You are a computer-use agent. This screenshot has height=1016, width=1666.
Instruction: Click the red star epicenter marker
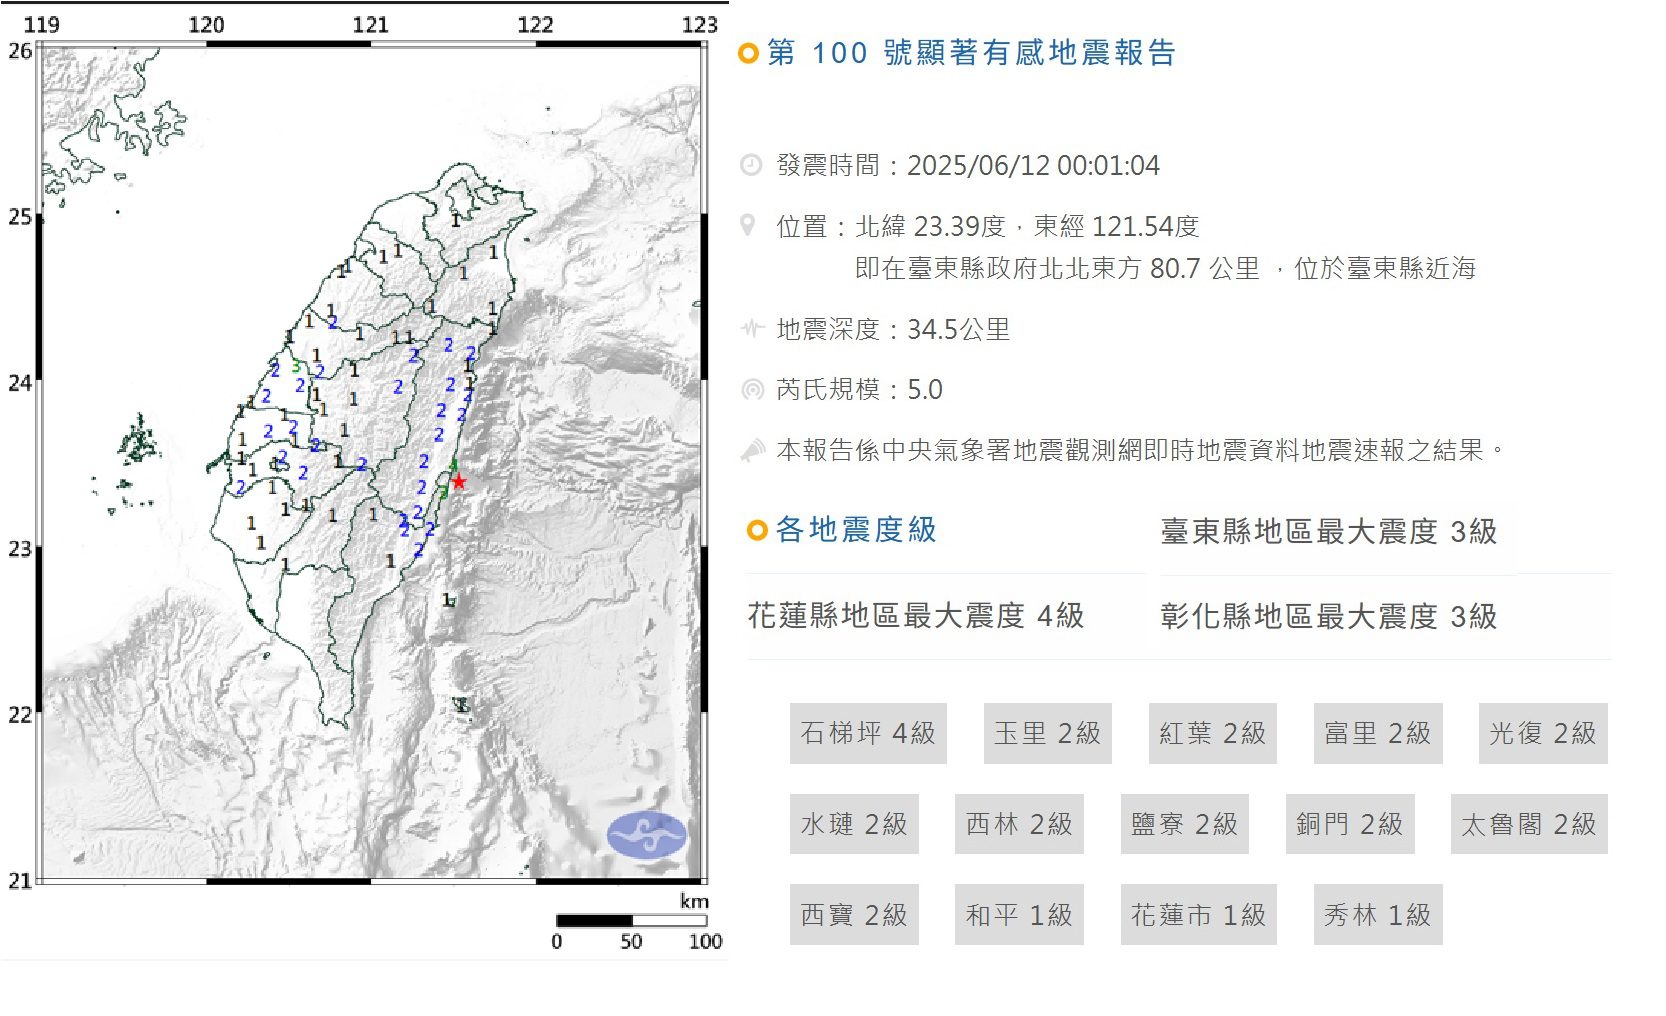coord(458,482)
